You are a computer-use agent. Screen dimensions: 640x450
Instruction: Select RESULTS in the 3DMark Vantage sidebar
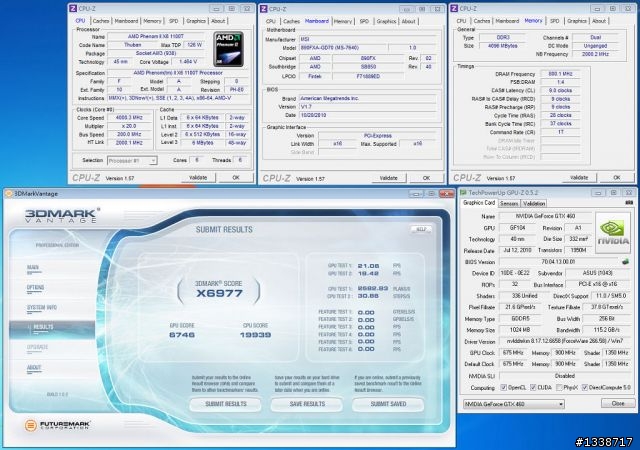(x=52, y=327)
